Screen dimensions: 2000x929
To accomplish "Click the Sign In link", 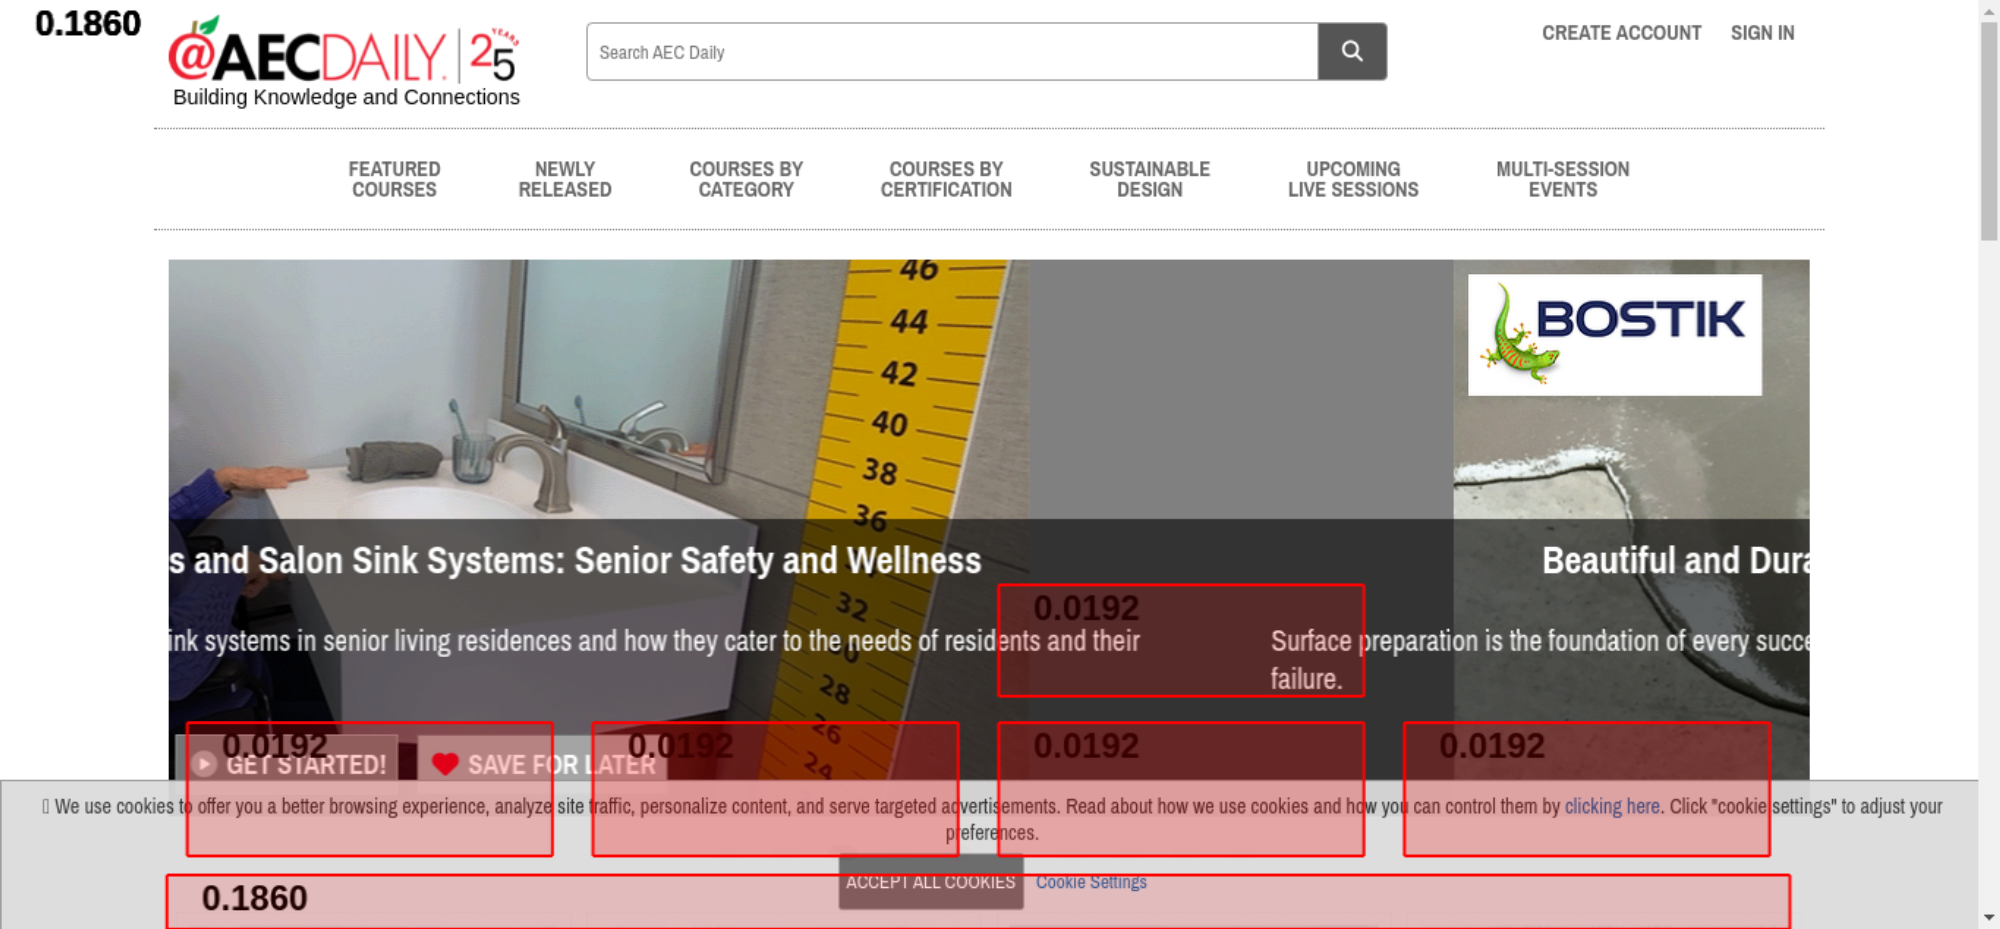I will 1762,33.
